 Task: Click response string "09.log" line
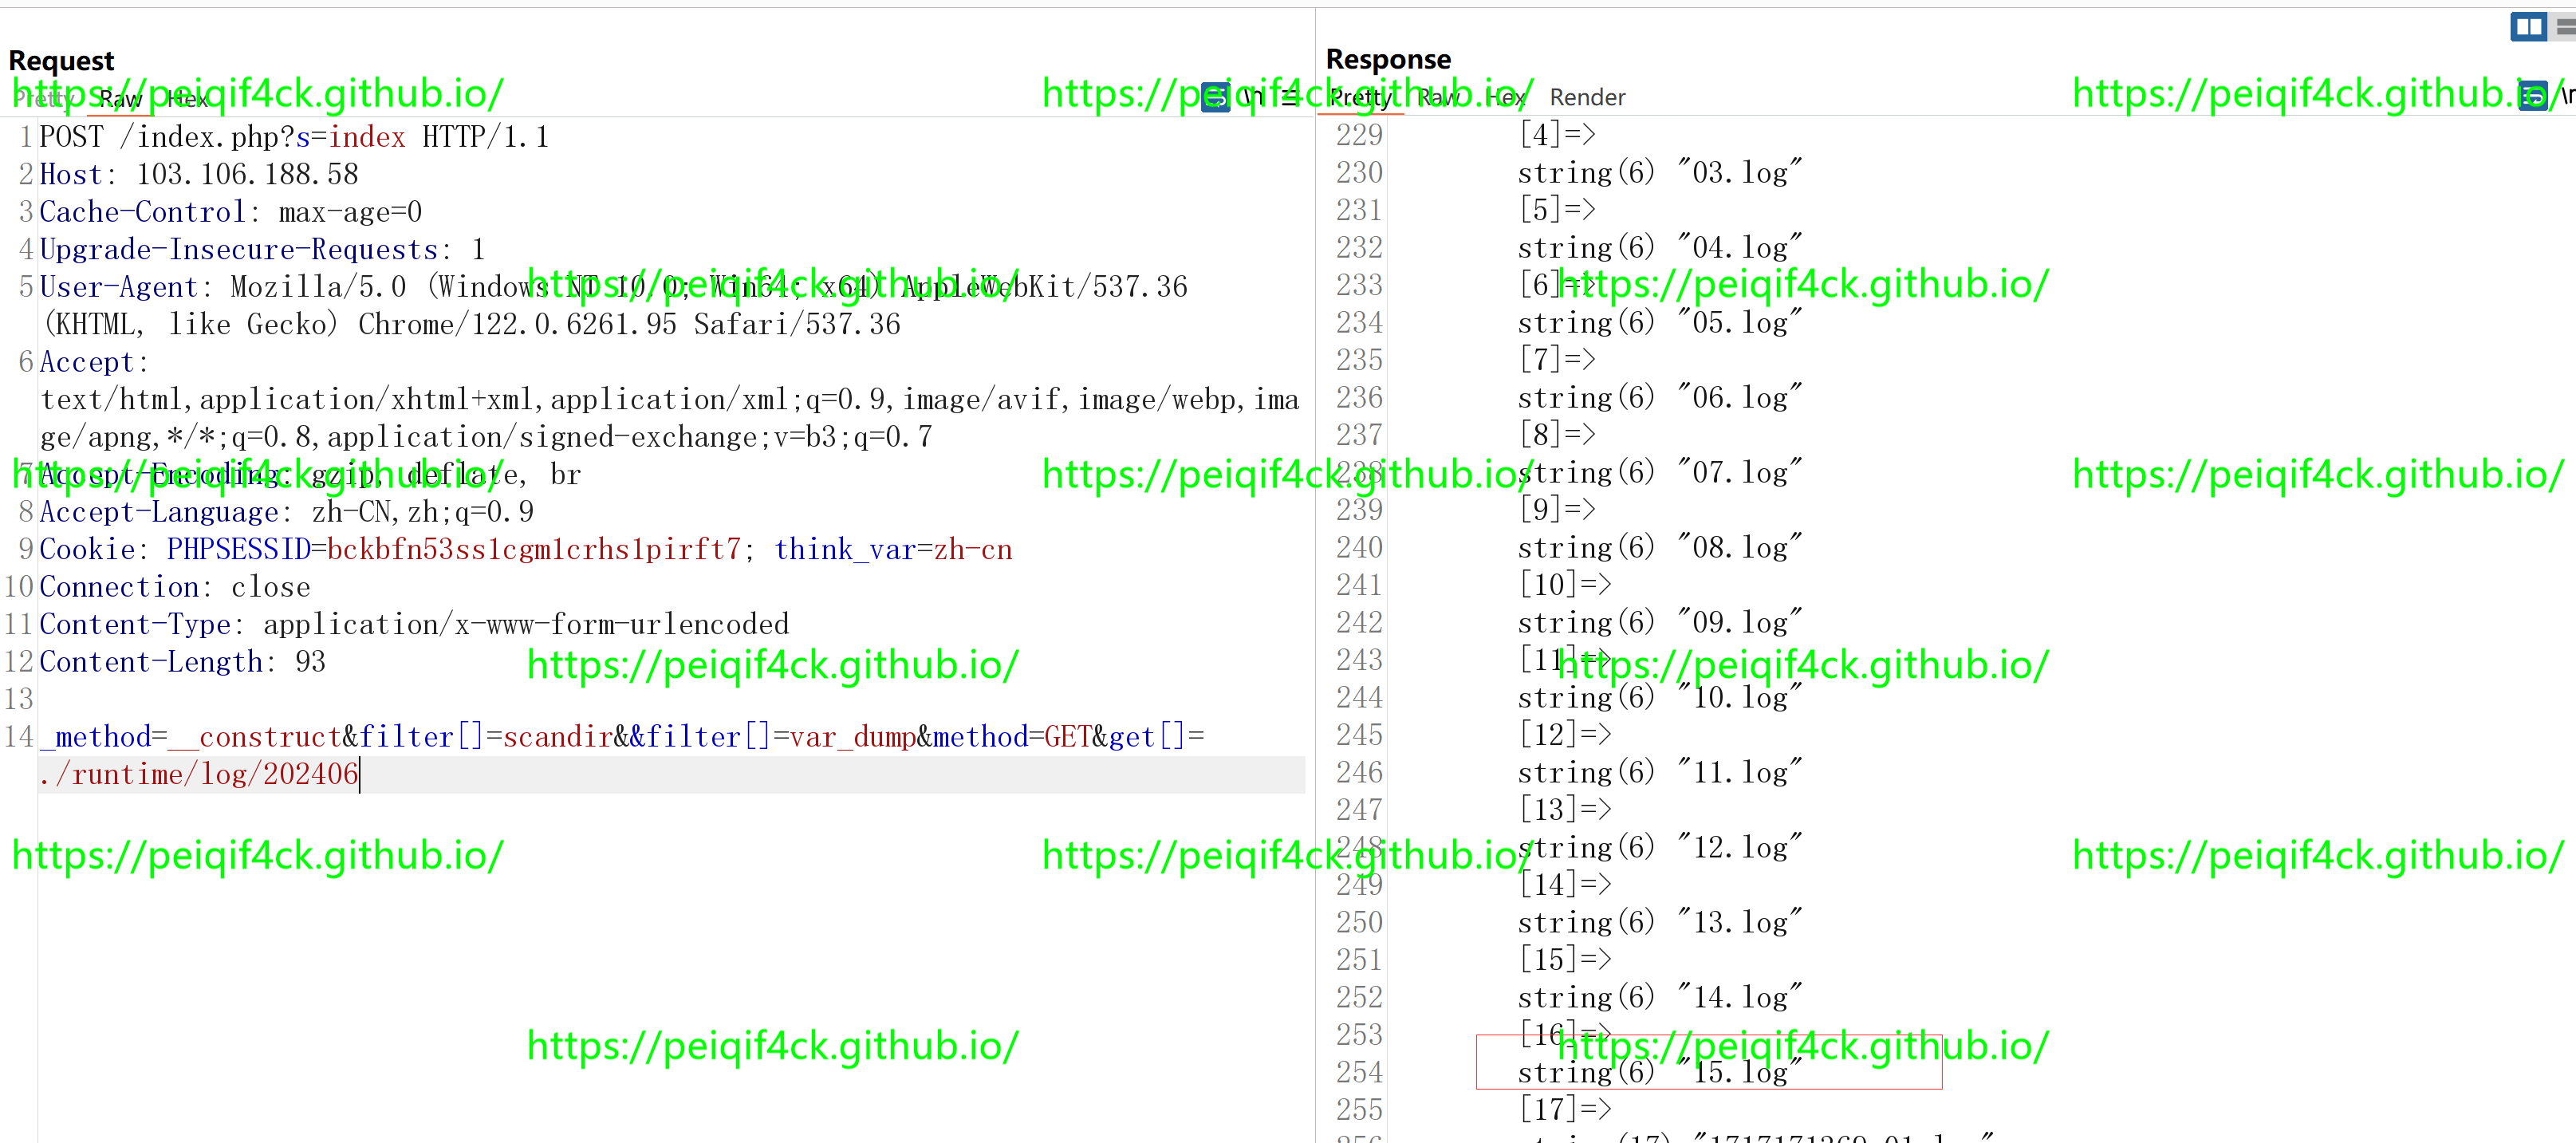(x=1660, y=622)
